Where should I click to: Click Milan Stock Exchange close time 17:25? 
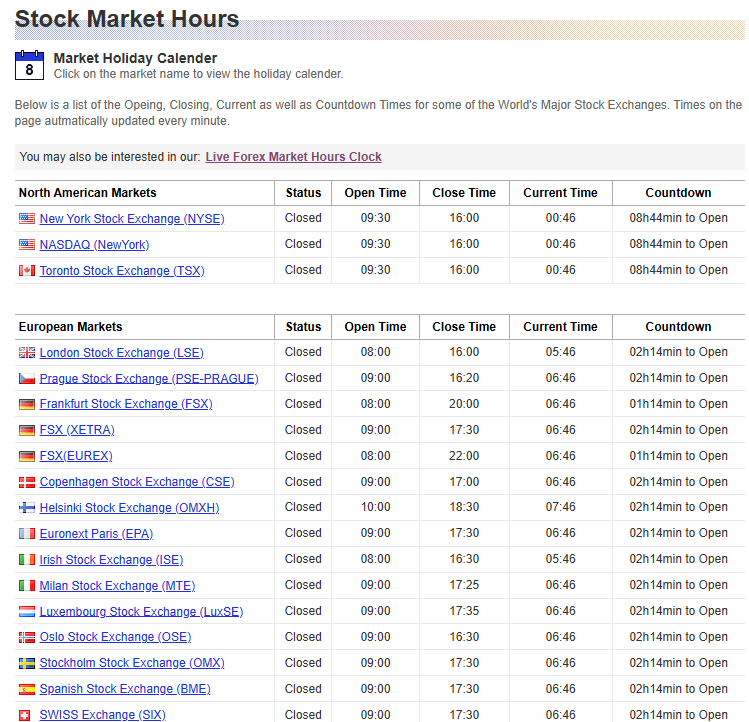click(464, 585)
